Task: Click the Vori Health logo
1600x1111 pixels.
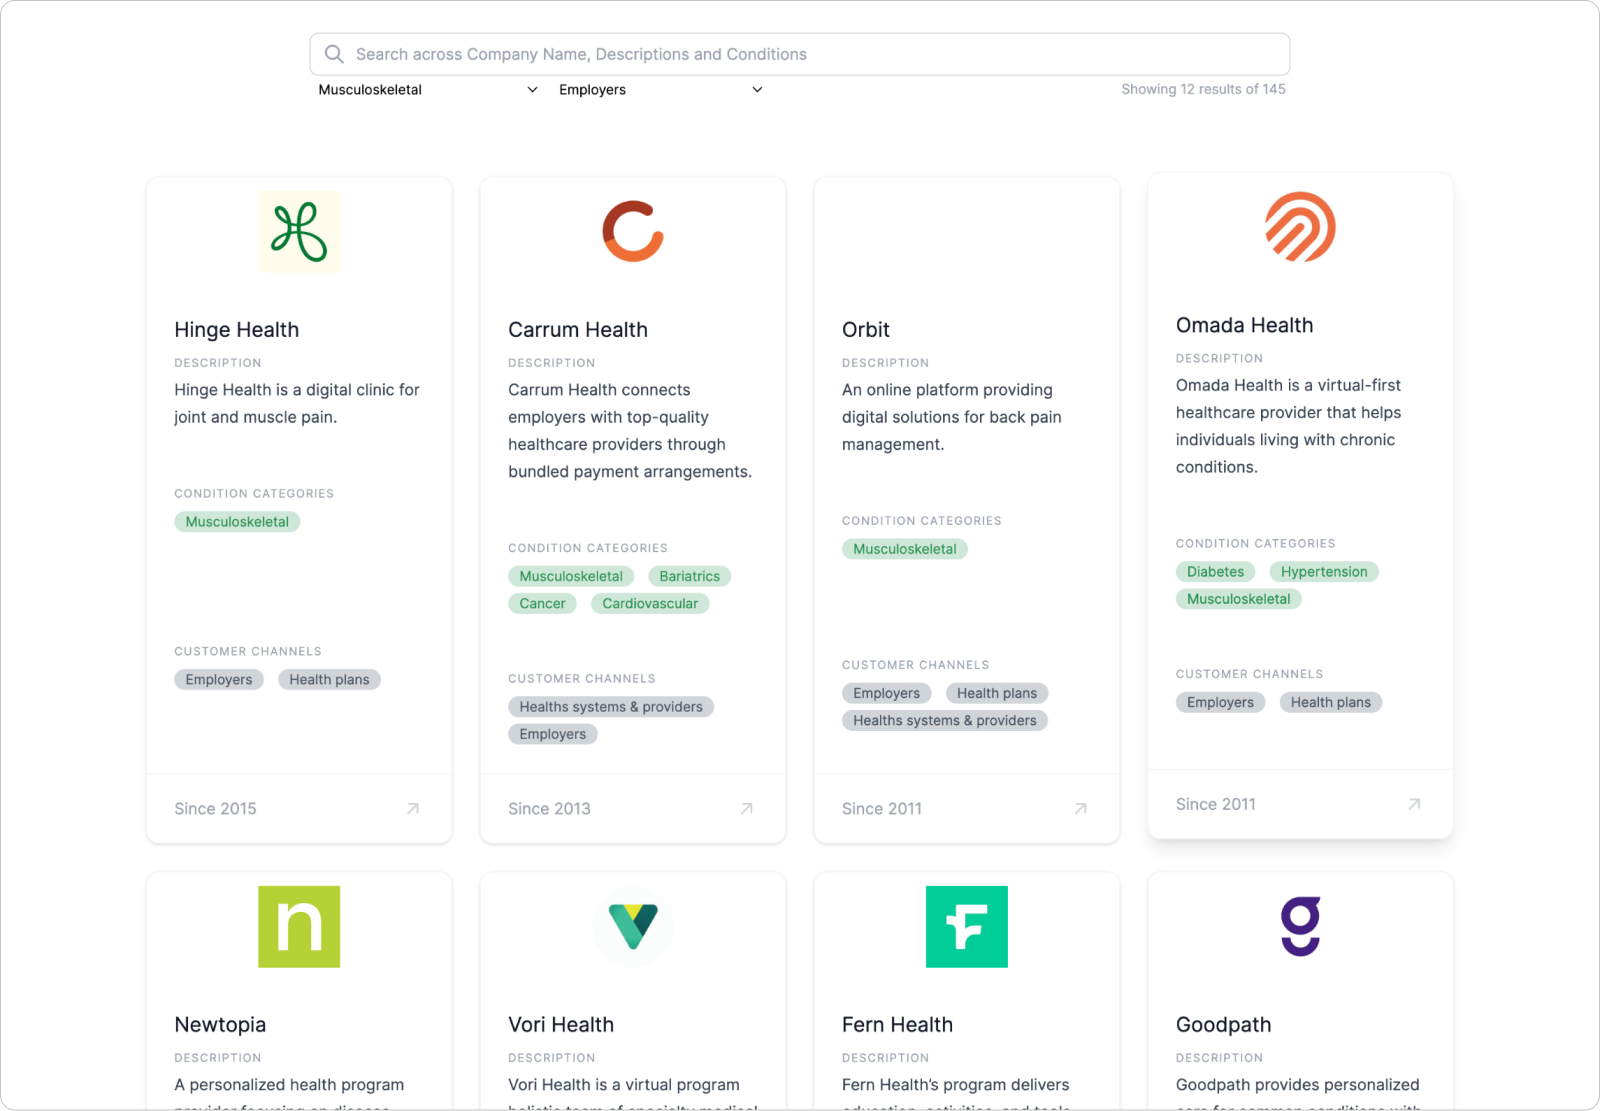Action: coord(633,927)
